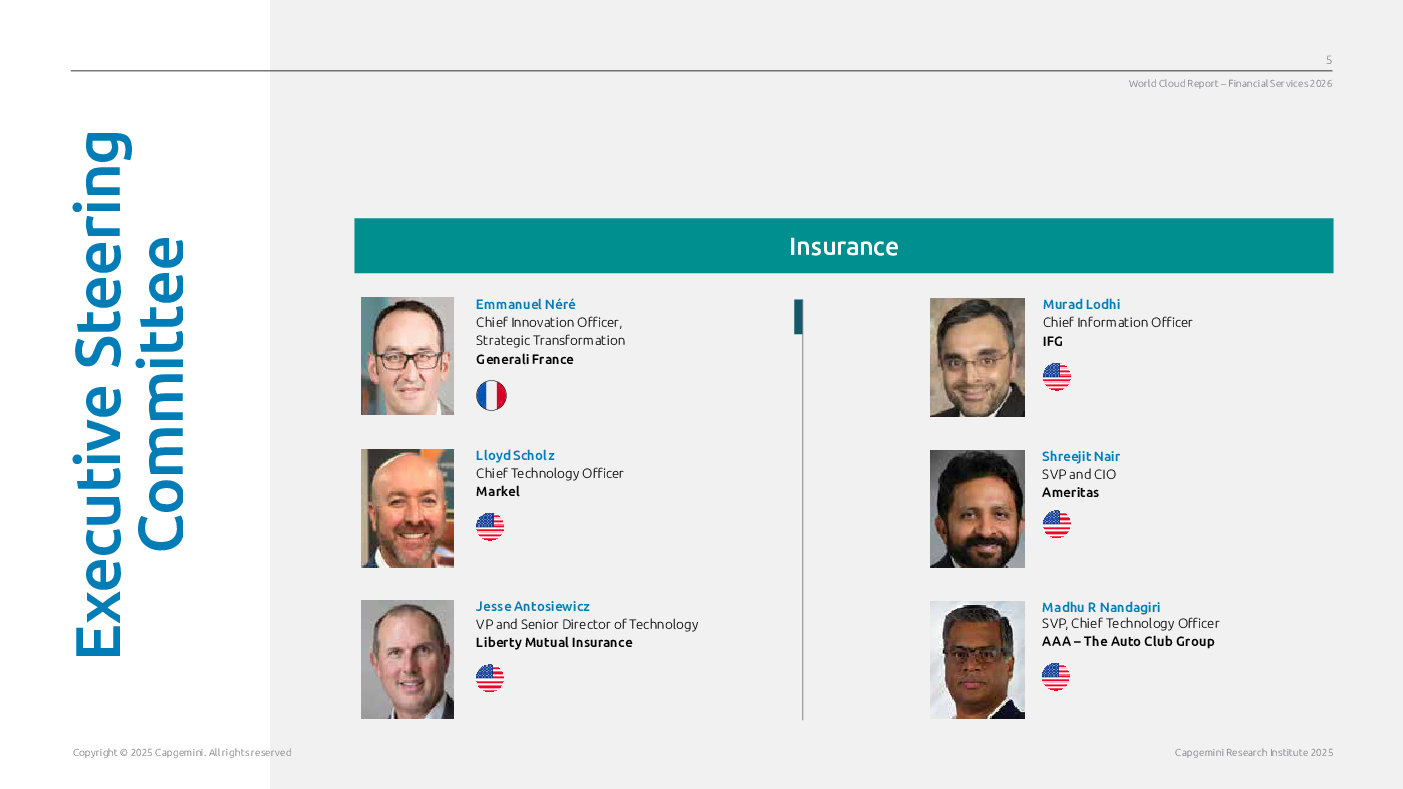Click the name Jesse Antosiewicz

(x=533, y=606)
